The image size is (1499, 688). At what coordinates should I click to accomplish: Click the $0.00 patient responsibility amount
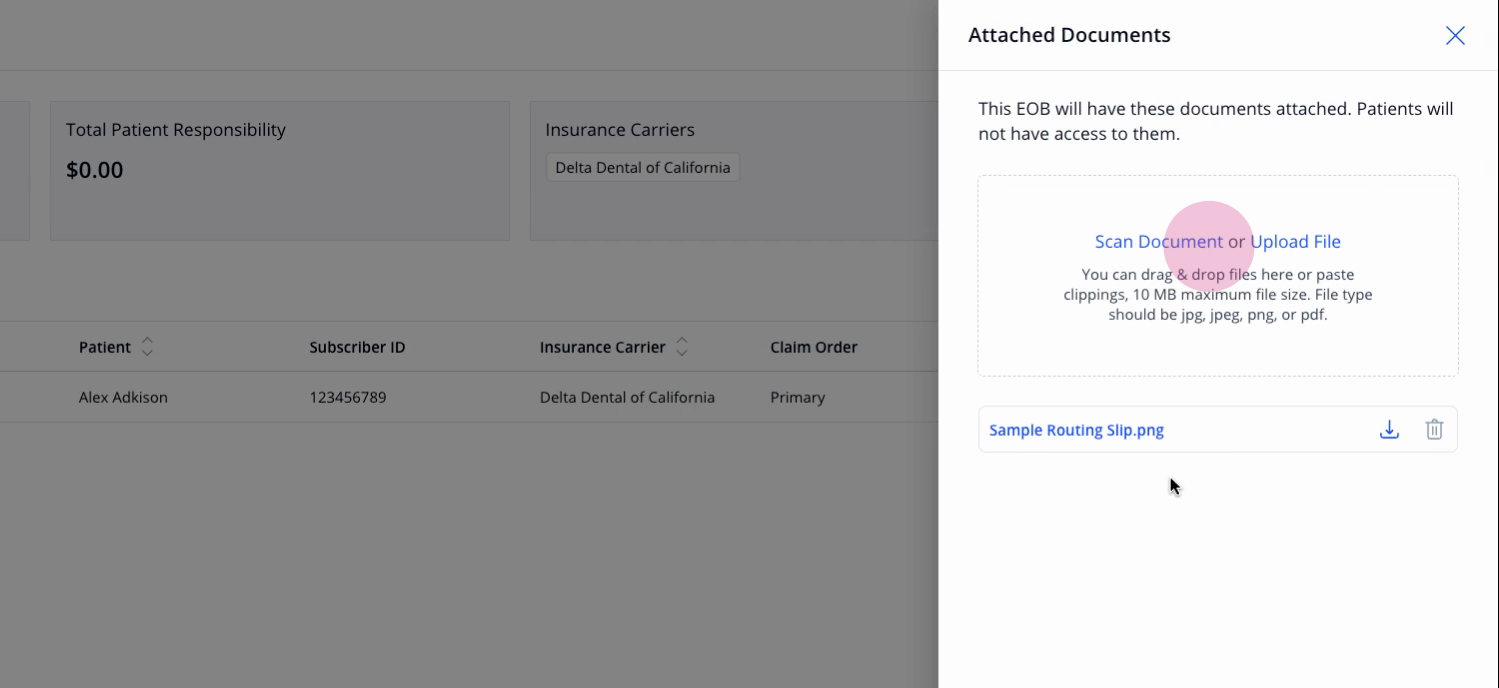click(94, 170)
